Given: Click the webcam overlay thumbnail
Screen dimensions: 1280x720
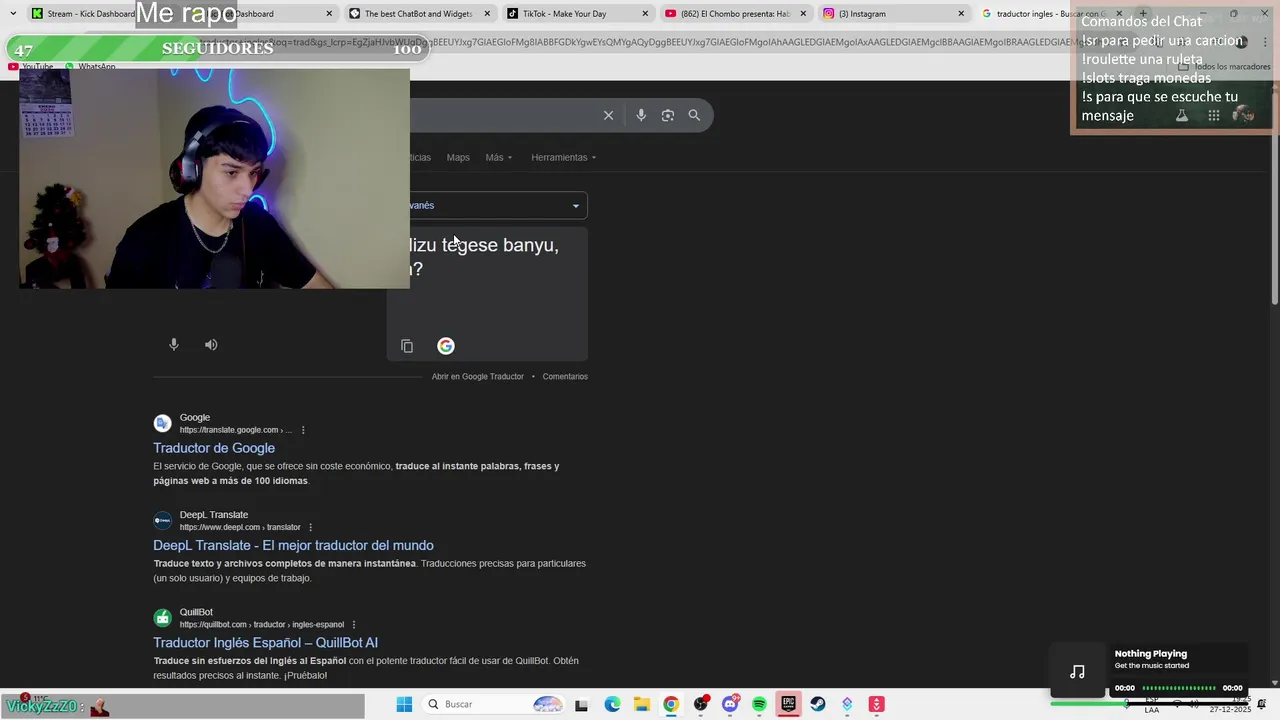Looking at the screenshot, I should tap(214, 178).
